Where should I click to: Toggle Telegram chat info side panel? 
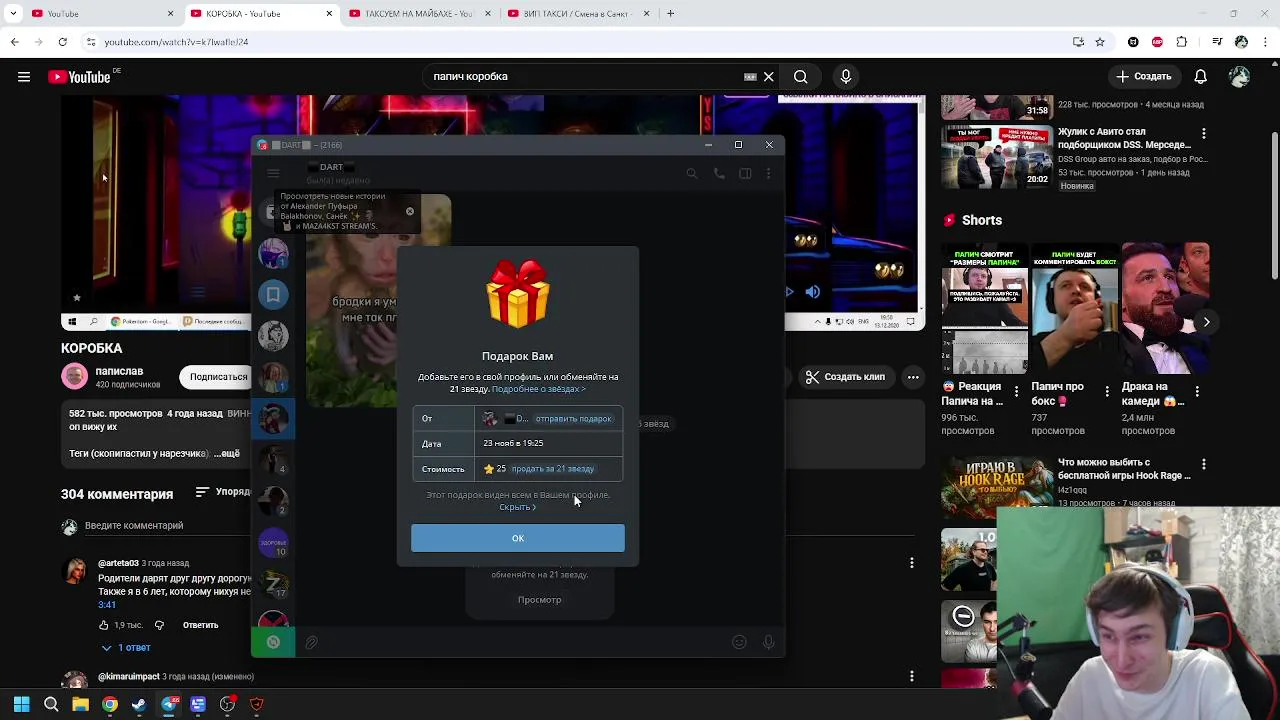tap(745, 174)
